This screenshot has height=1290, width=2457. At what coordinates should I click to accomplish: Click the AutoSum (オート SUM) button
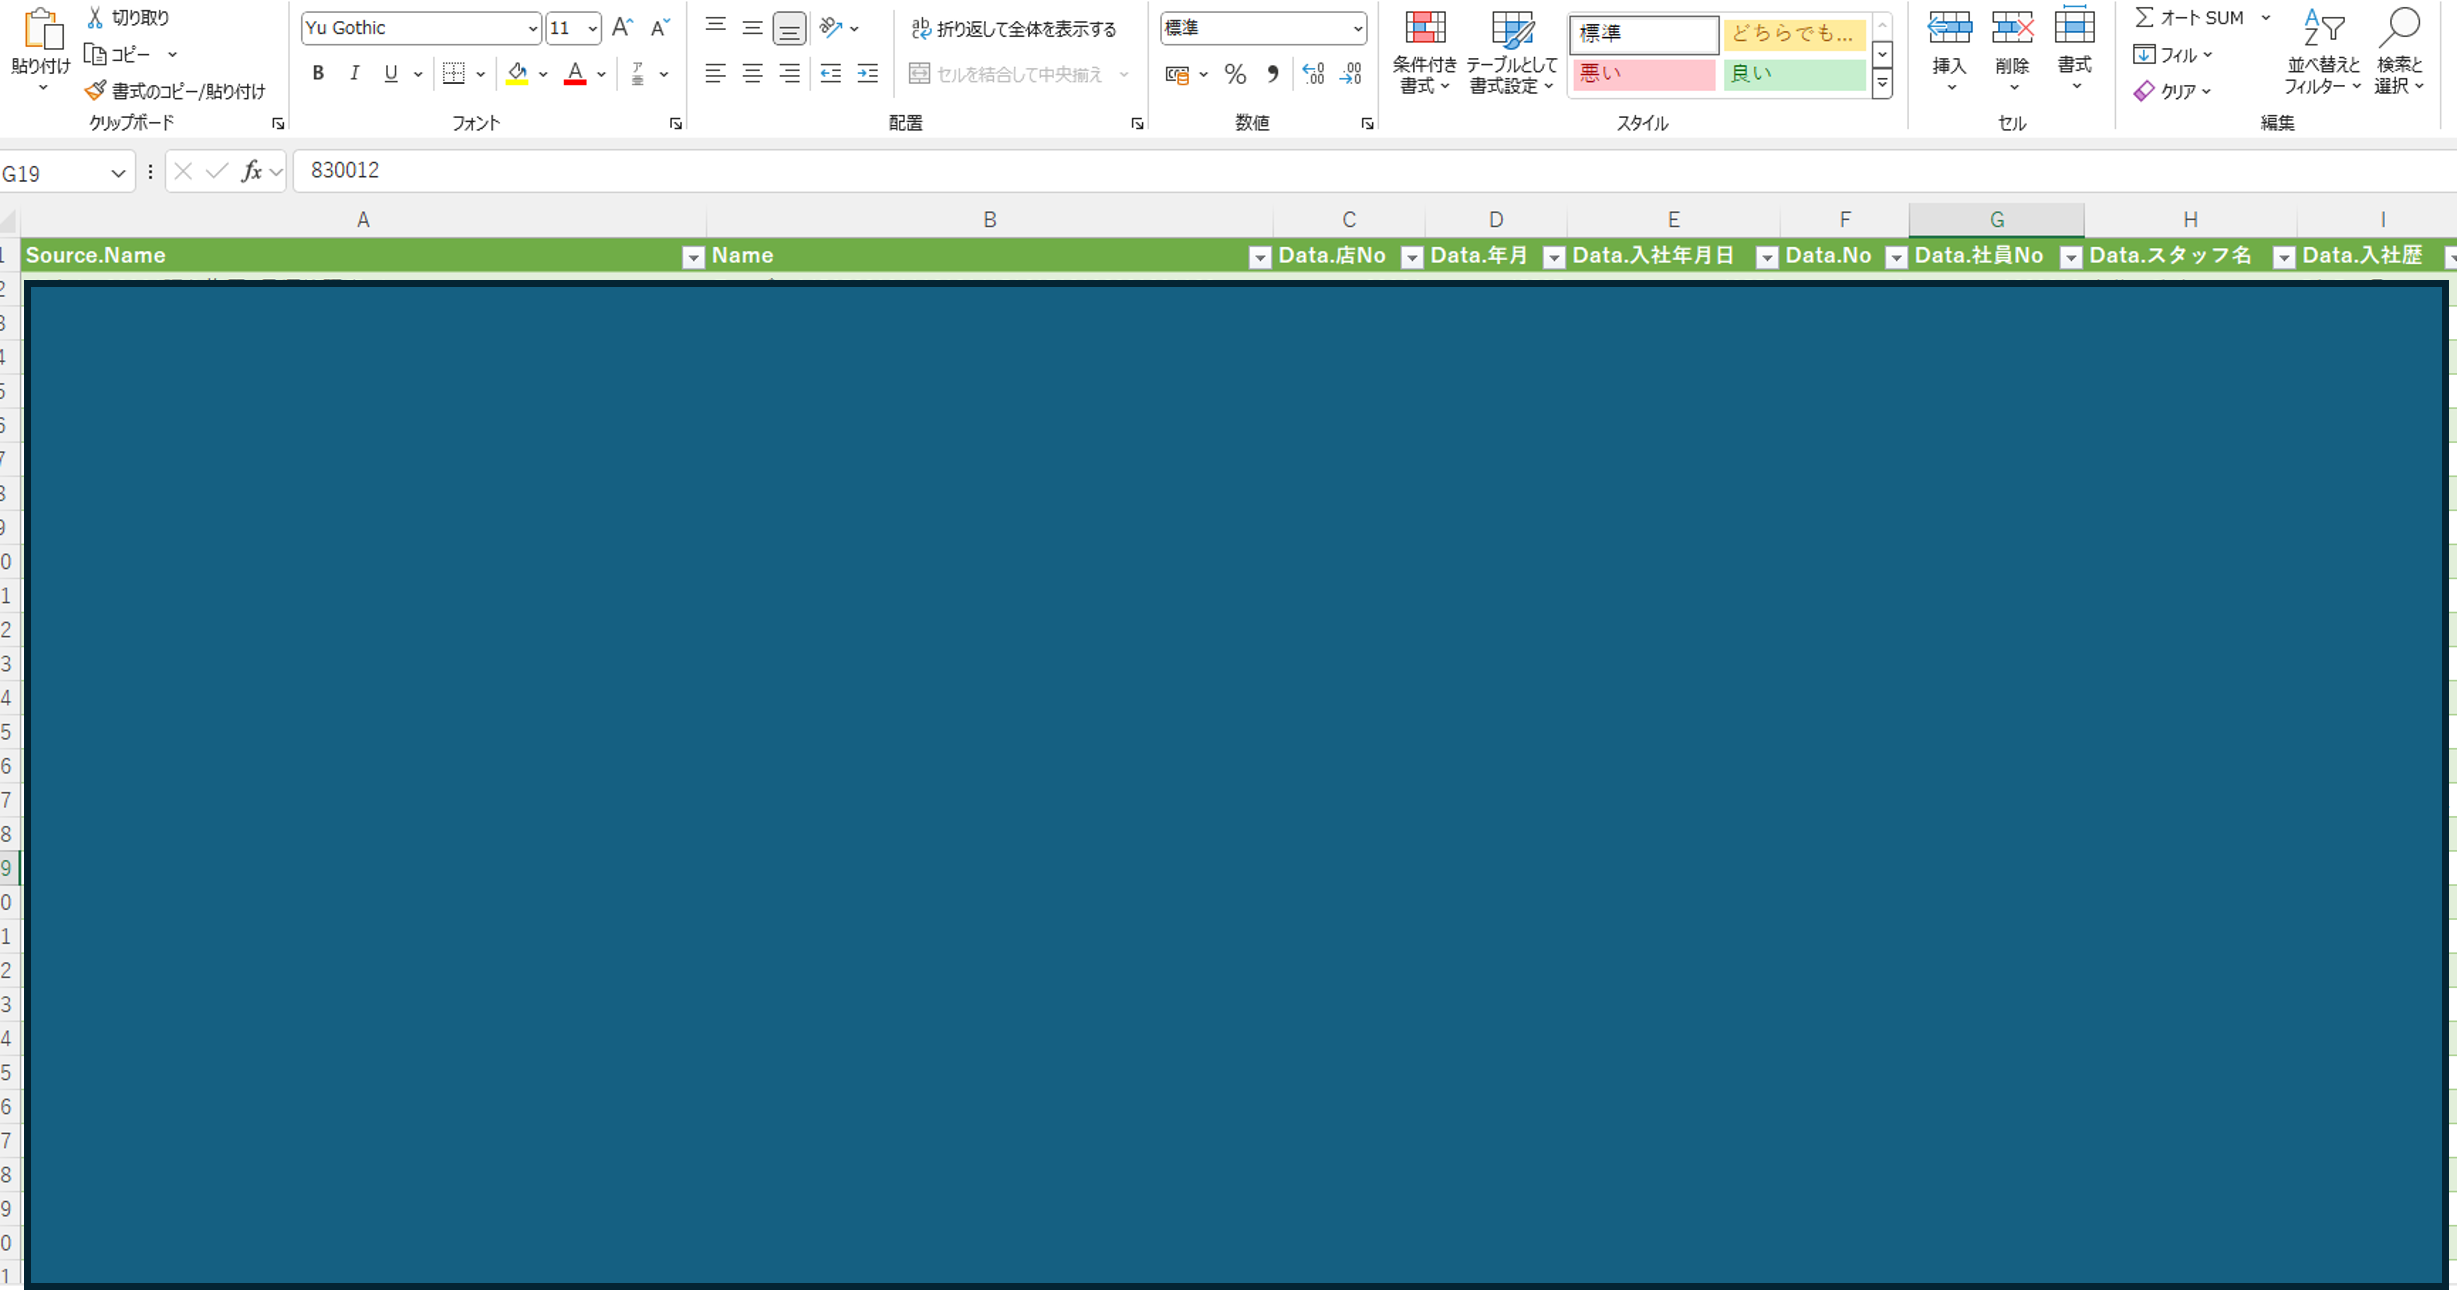(x=2189, y=17)
